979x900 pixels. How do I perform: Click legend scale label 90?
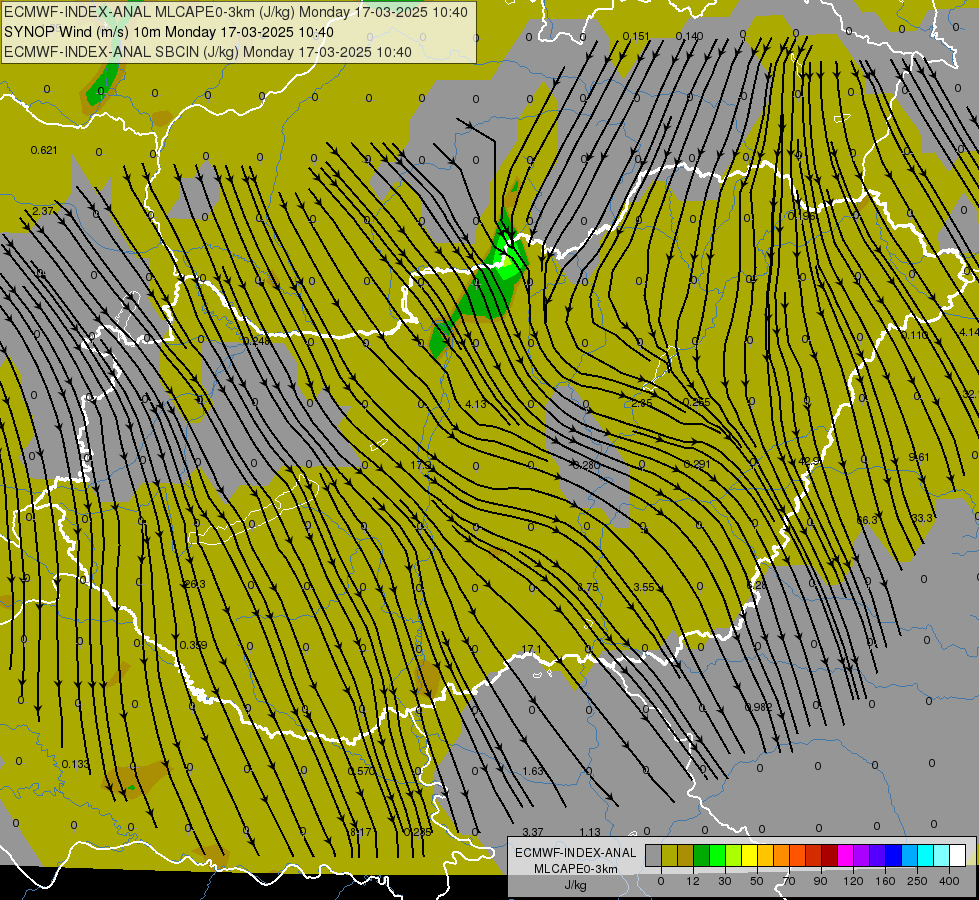tap(820, 881)
